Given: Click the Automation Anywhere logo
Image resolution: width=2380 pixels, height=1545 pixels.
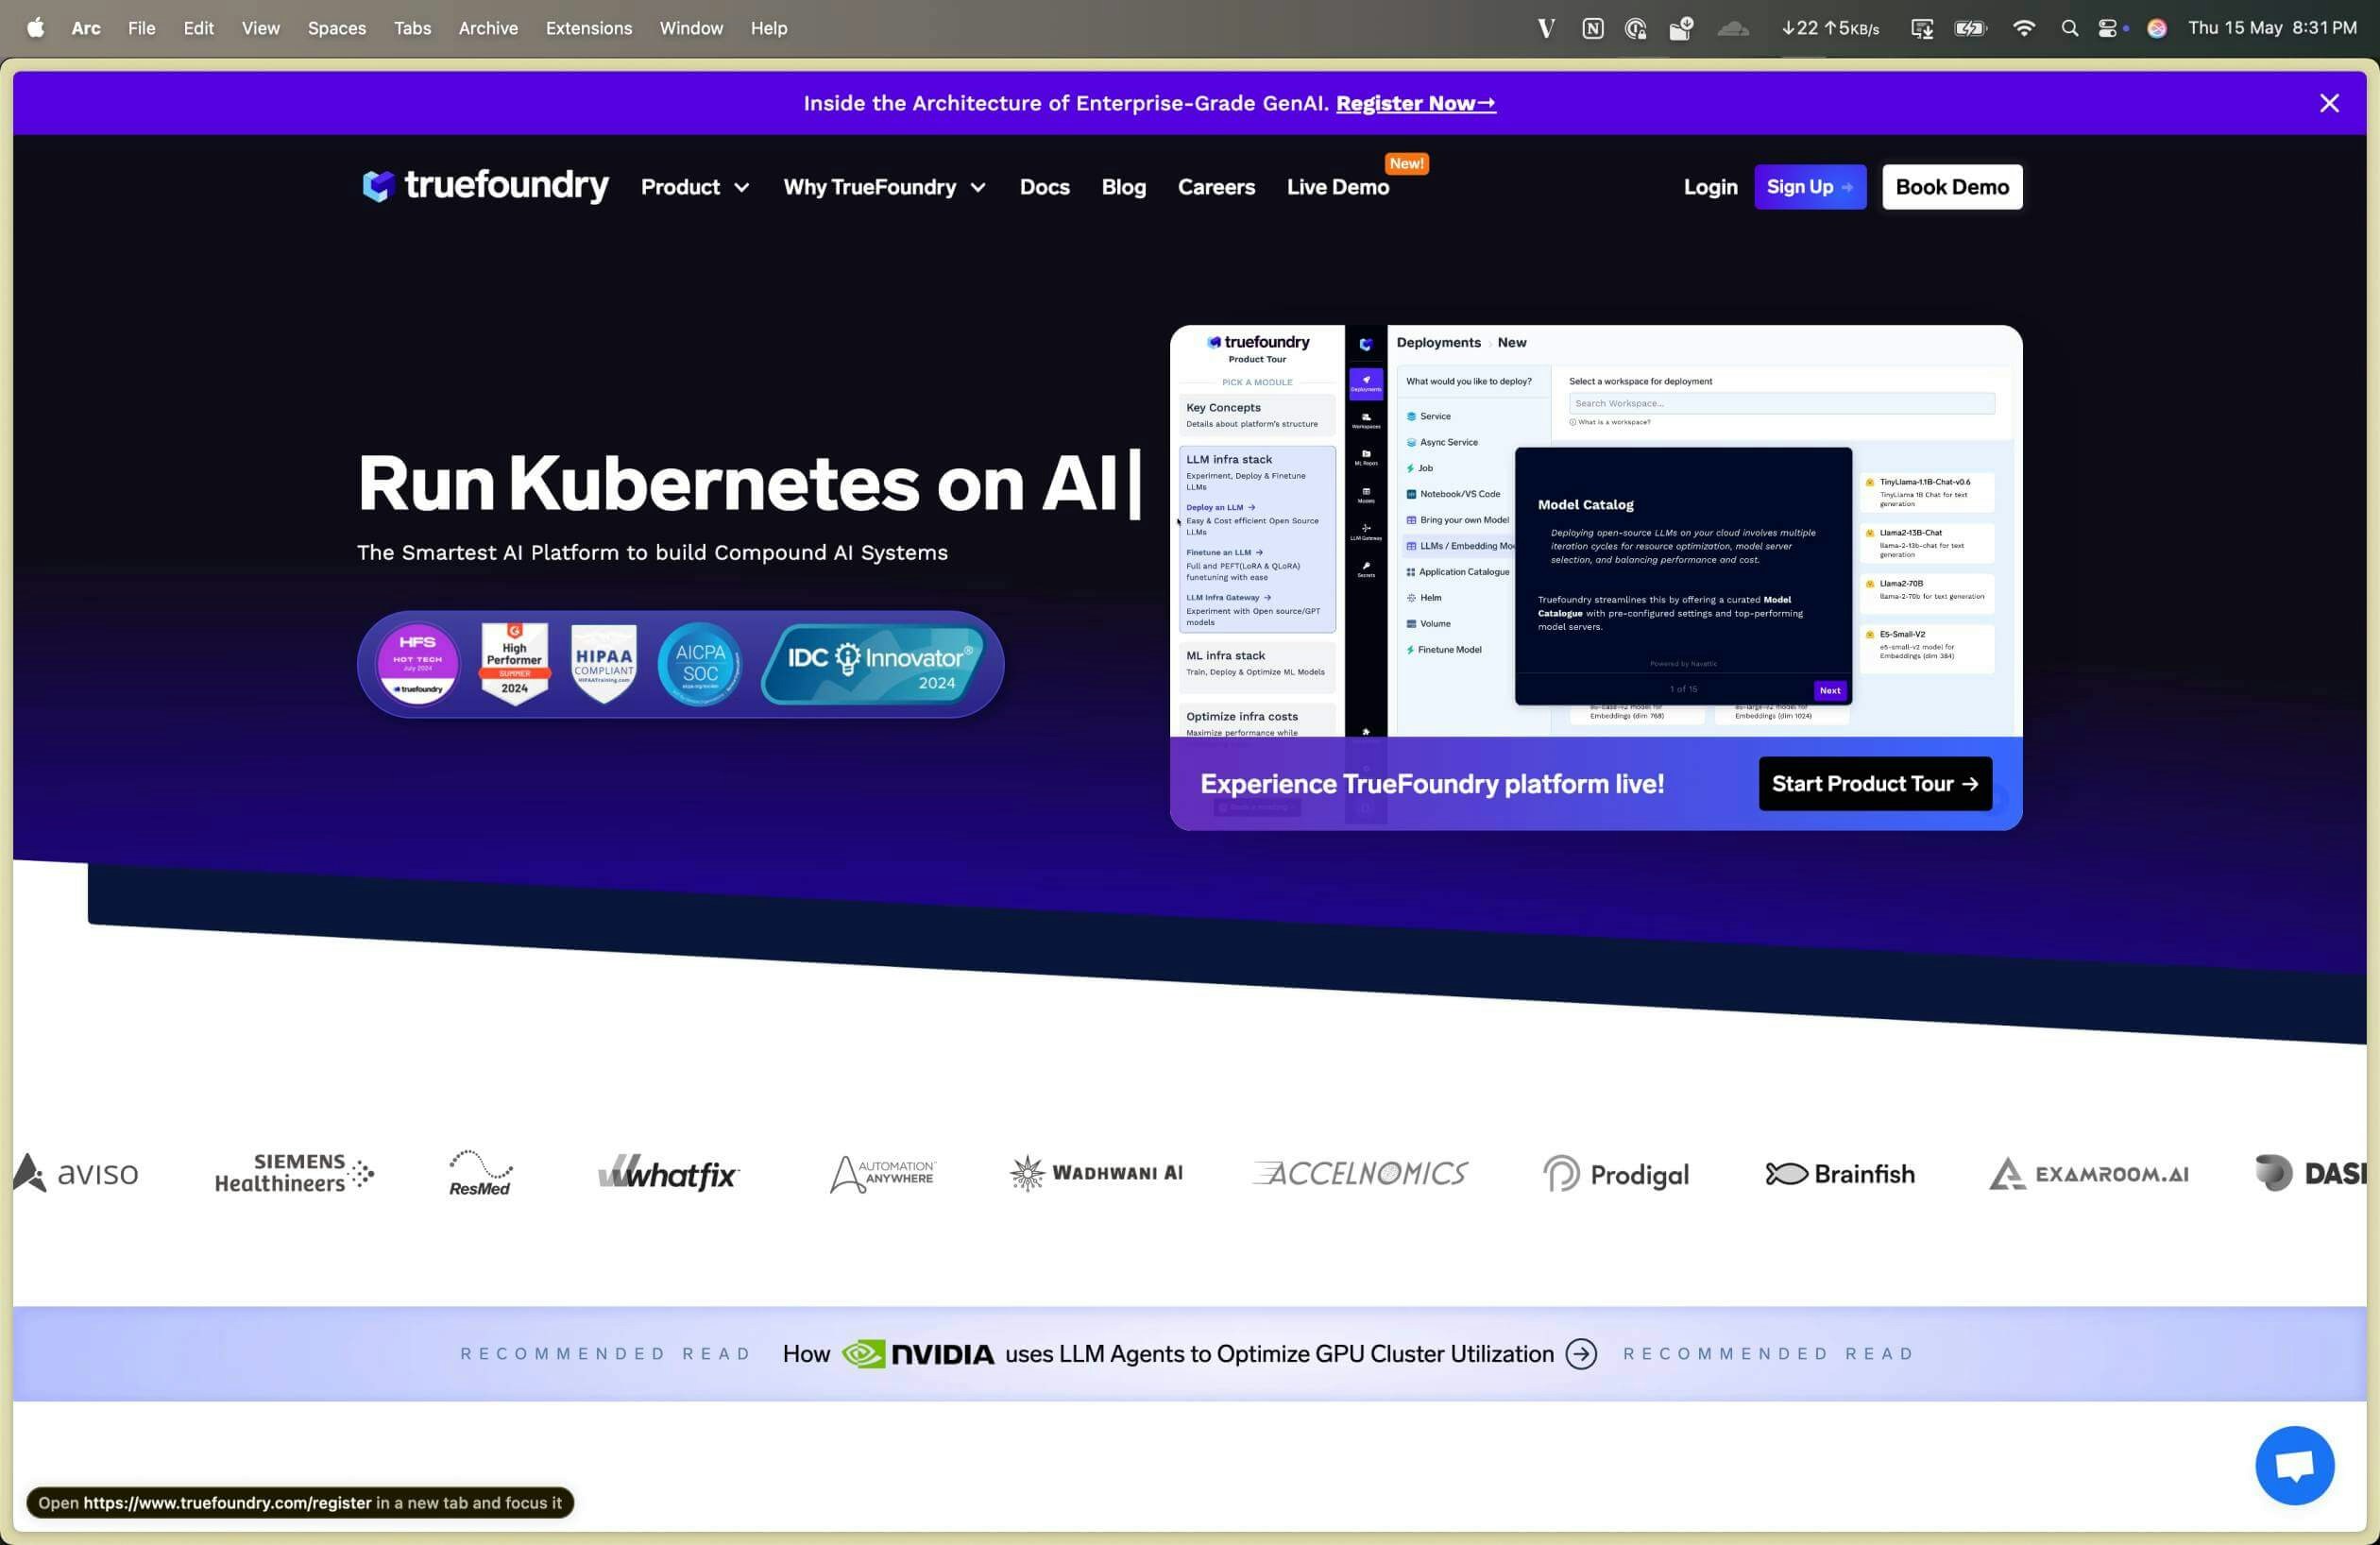Looking at the screenshot, I should click(883, 1173).
